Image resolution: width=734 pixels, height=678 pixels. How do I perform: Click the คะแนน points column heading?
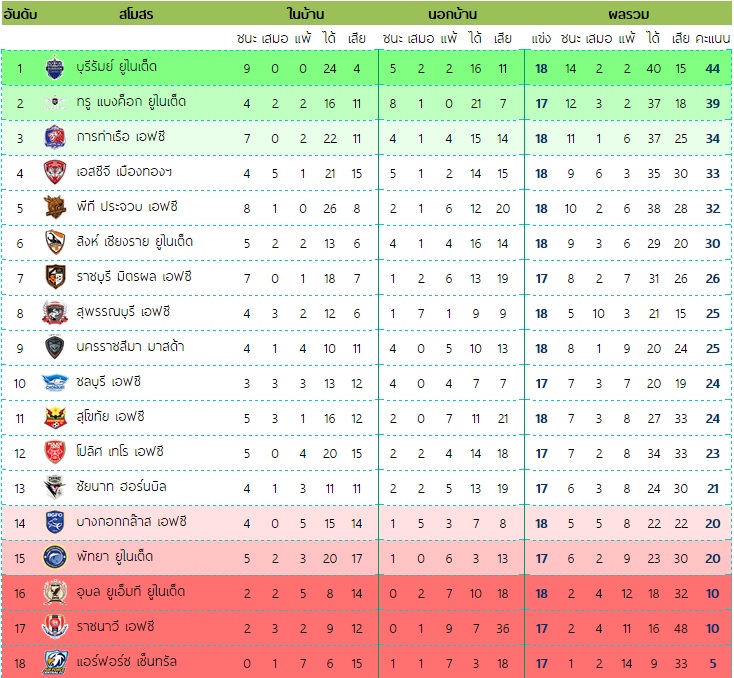click(712, 38)
